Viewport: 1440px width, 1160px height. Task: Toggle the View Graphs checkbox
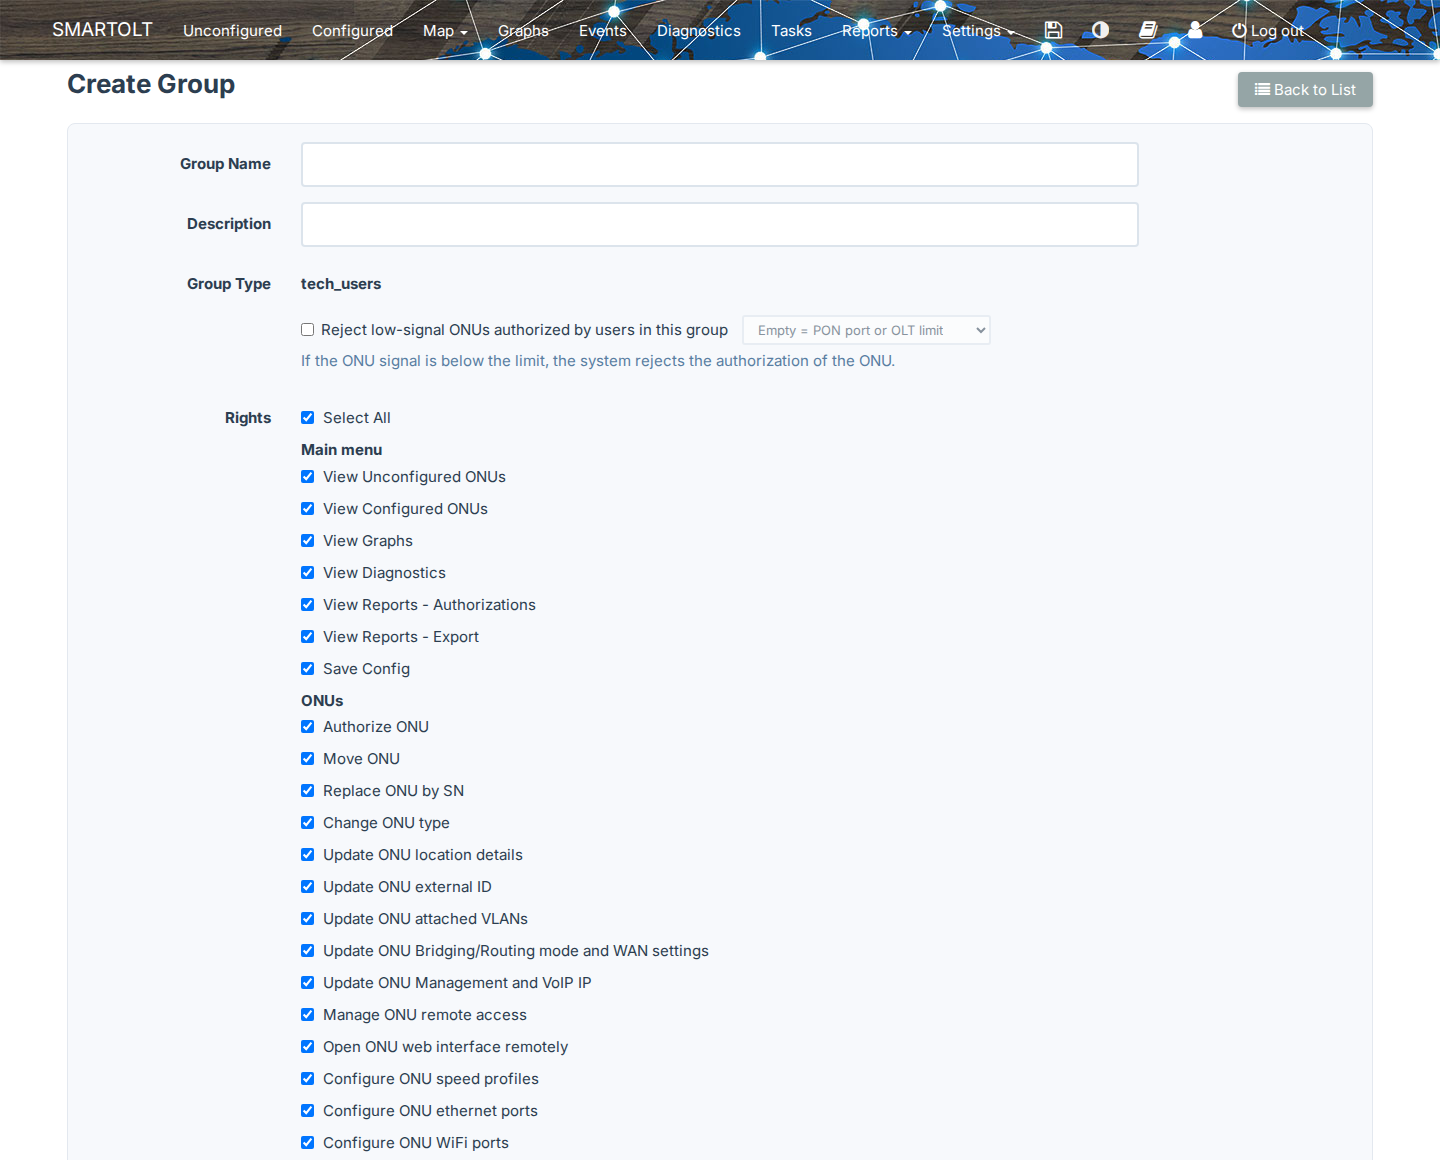[308, 541]
